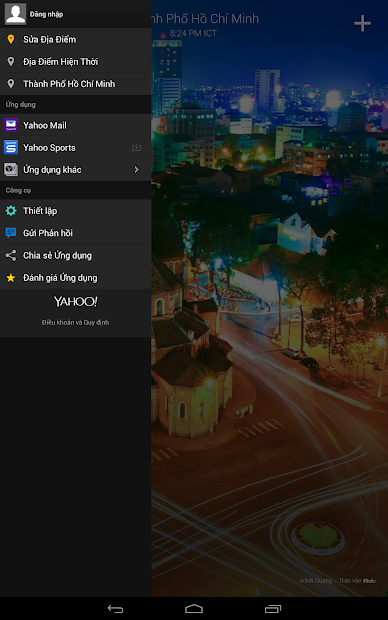
Task: Open the Yahoo Sports entry
Action: (x=76, y=147)
